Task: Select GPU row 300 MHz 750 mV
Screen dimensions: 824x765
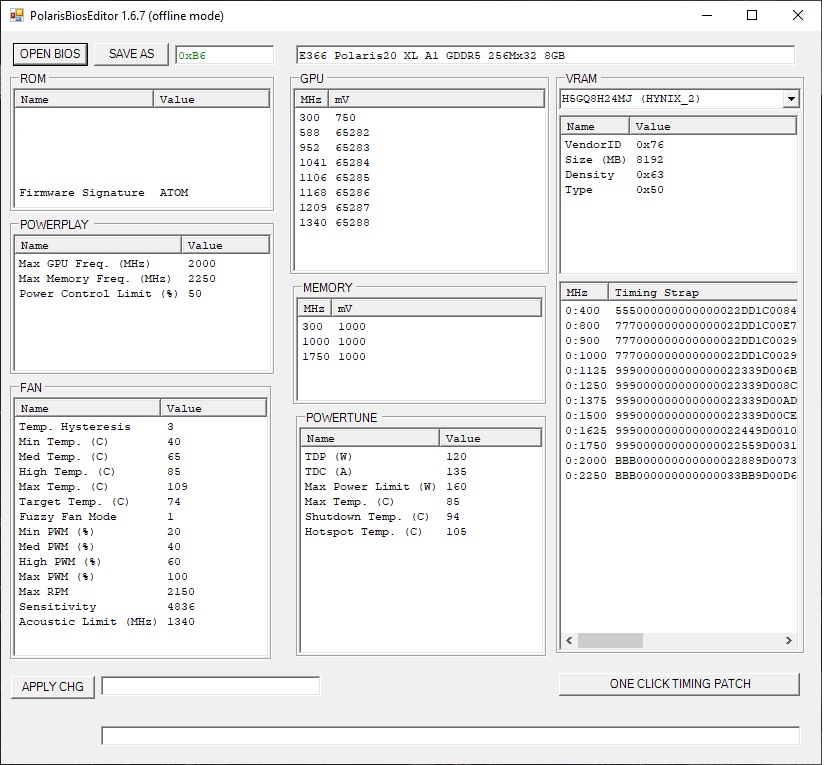Action: coord(419,118)
